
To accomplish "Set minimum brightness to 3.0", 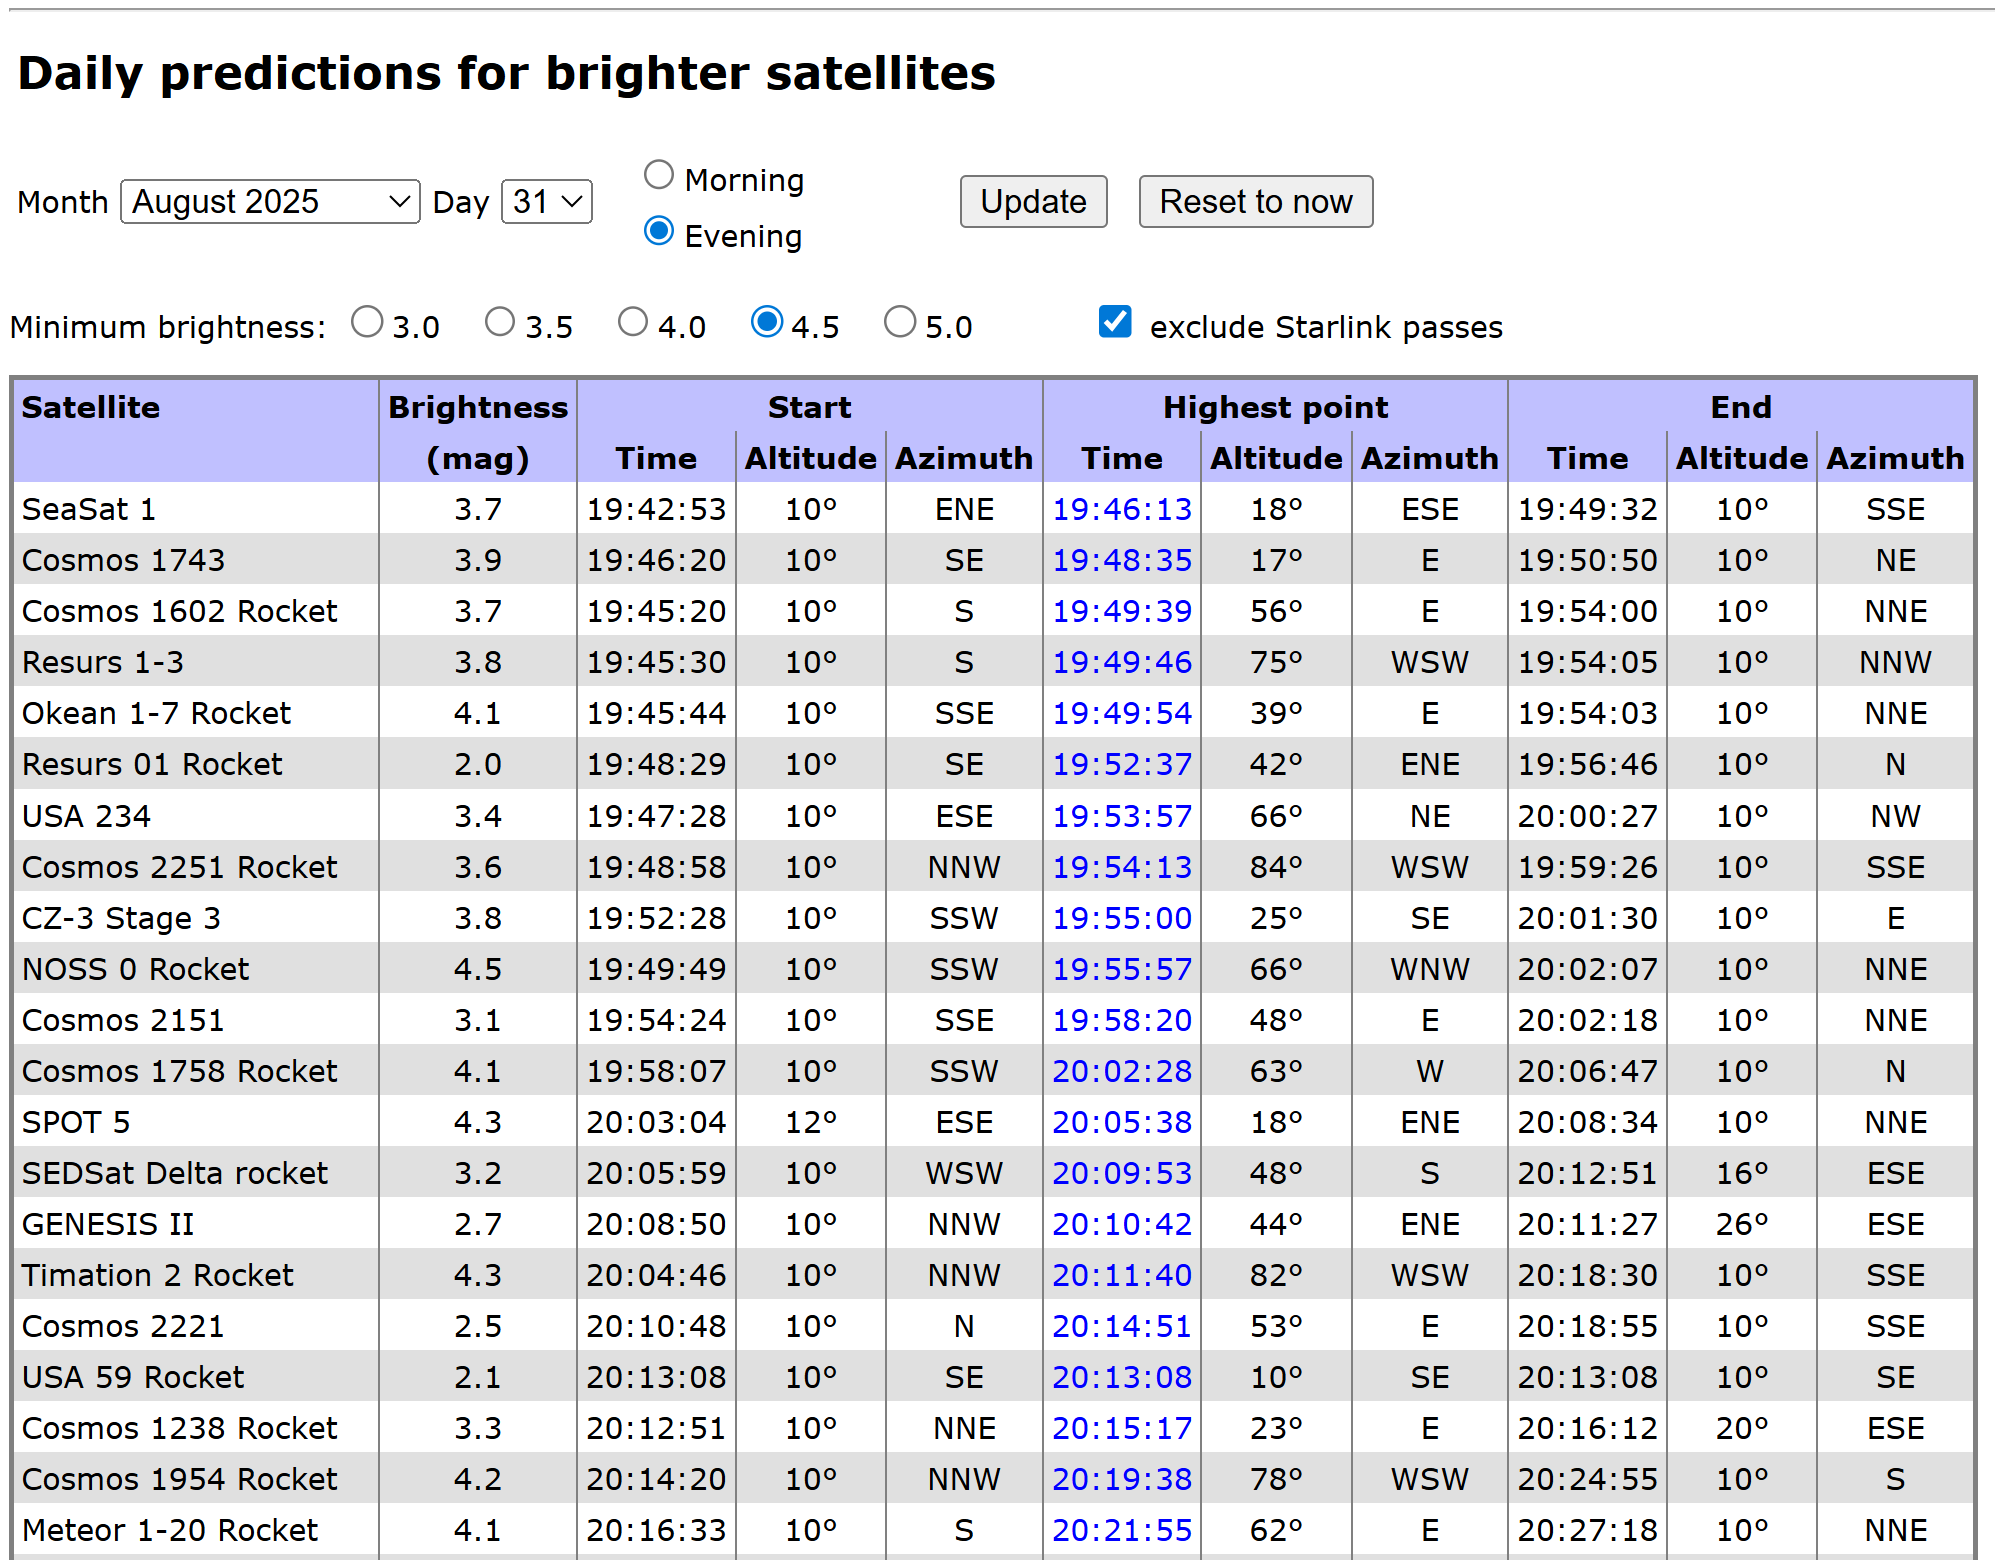I will (x=367, y=322).
